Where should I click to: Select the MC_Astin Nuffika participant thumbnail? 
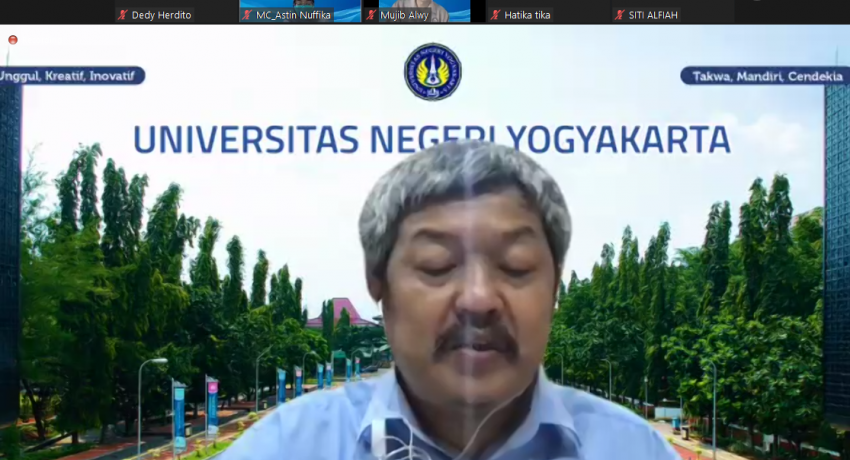[300, 11]
